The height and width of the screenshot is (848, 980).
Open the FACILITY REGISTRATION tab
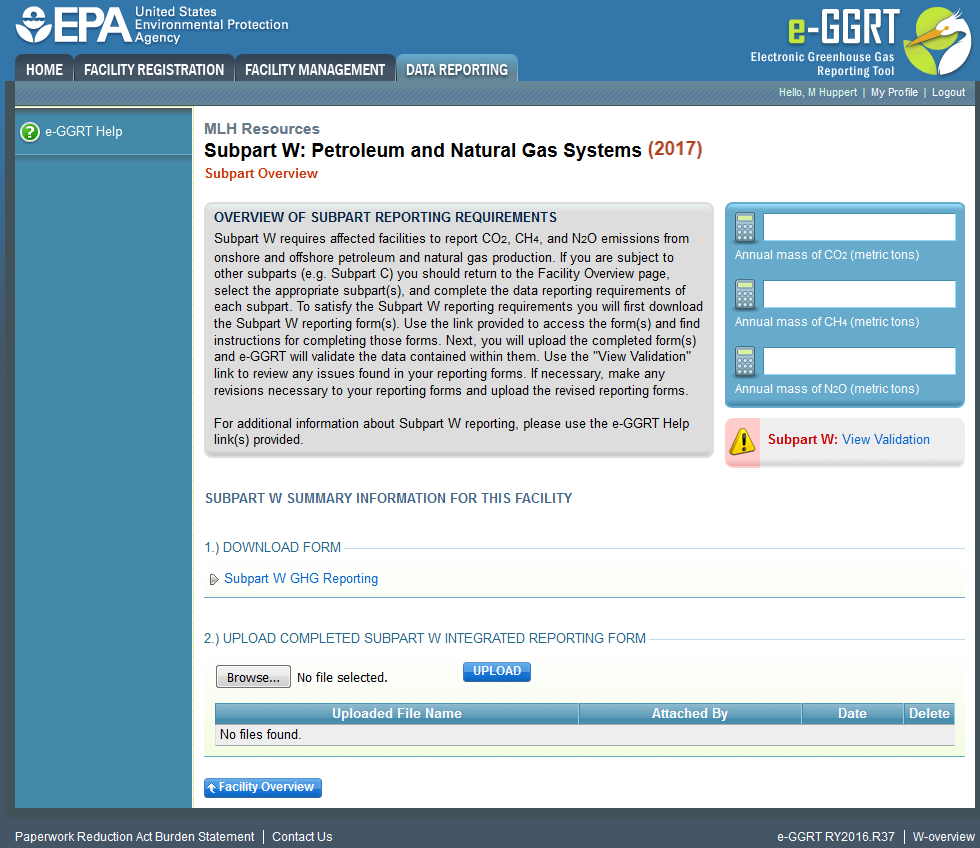[x=154, y=69]
